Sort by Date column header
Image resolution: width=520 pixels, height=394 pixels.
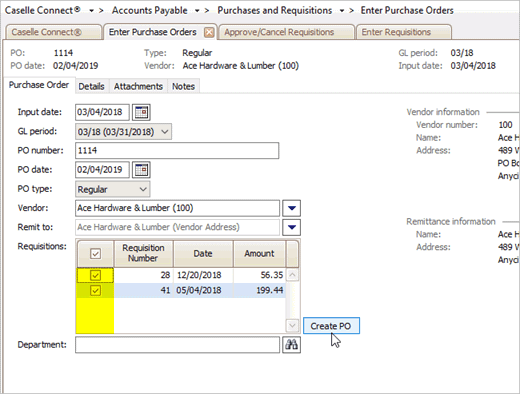203,253
